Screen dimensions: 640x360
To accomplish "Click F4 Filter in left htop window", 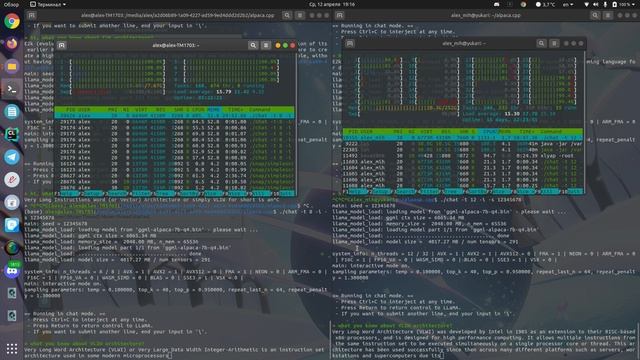I will tap(140, 193).
